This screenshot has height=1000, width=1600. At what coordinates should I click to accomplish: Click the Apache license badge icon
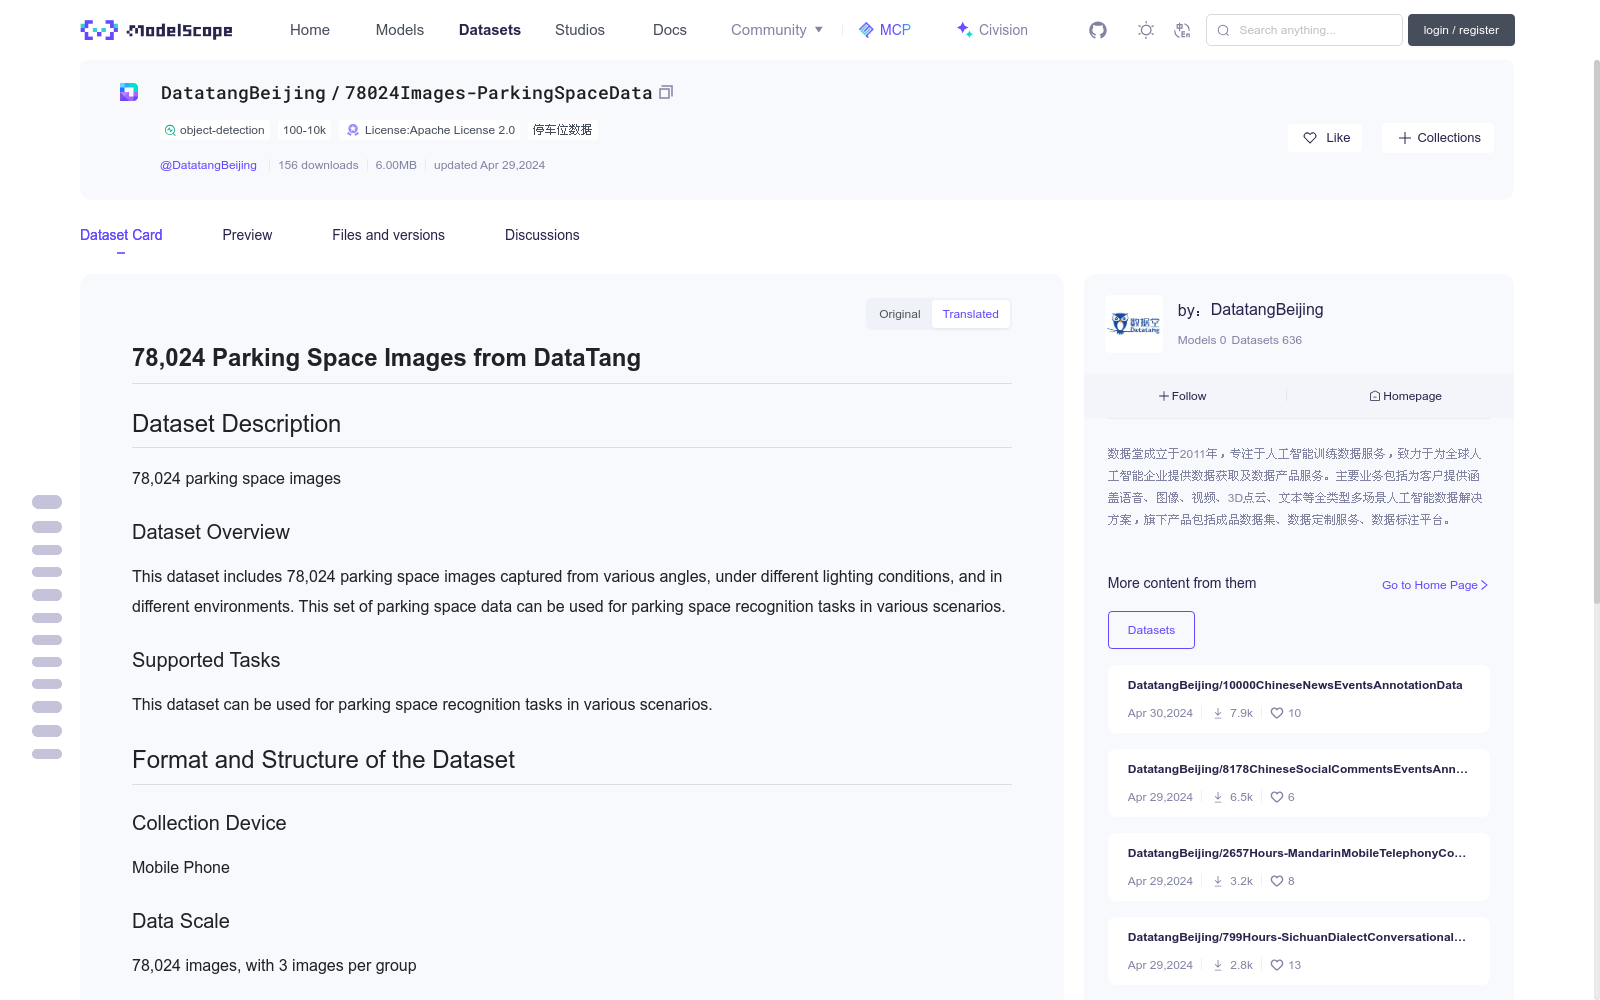(353, 130)
